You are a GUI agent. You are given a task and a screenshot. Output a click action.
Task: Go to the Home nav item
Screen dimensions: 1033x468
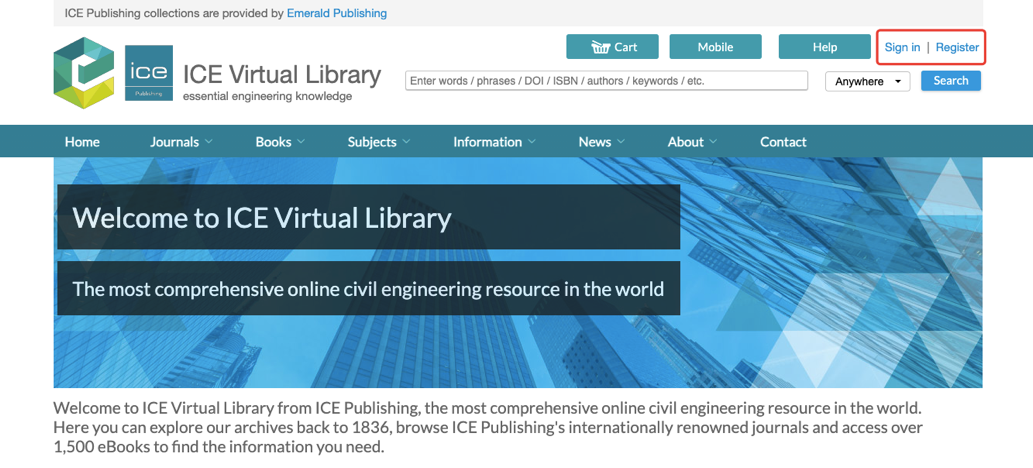click(82, 142)
